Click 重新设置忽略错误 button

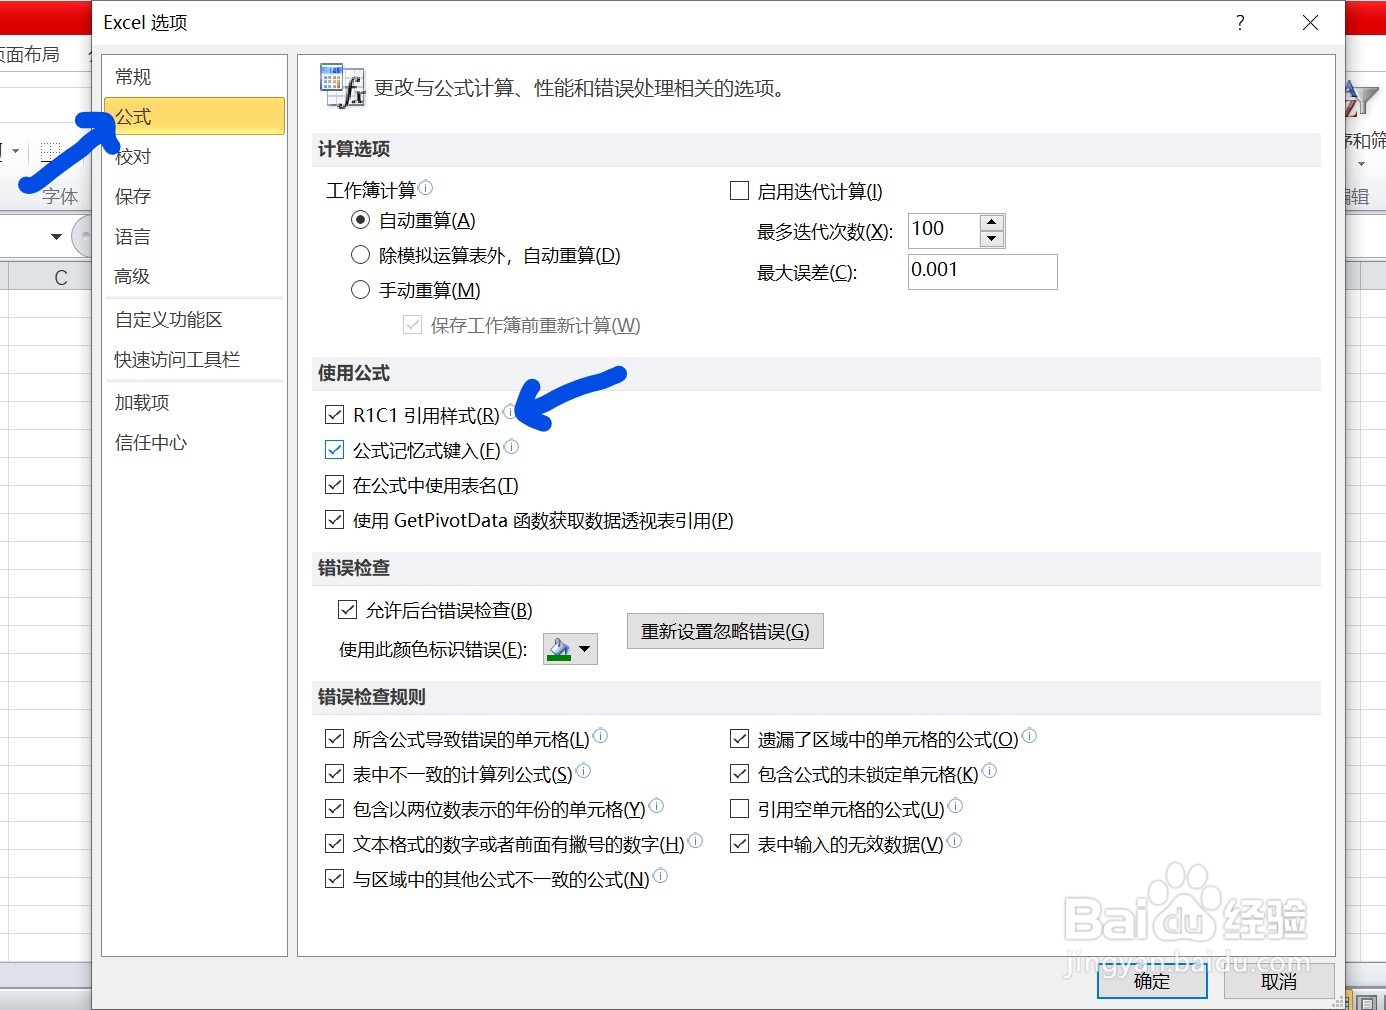(x=724, y=630)
